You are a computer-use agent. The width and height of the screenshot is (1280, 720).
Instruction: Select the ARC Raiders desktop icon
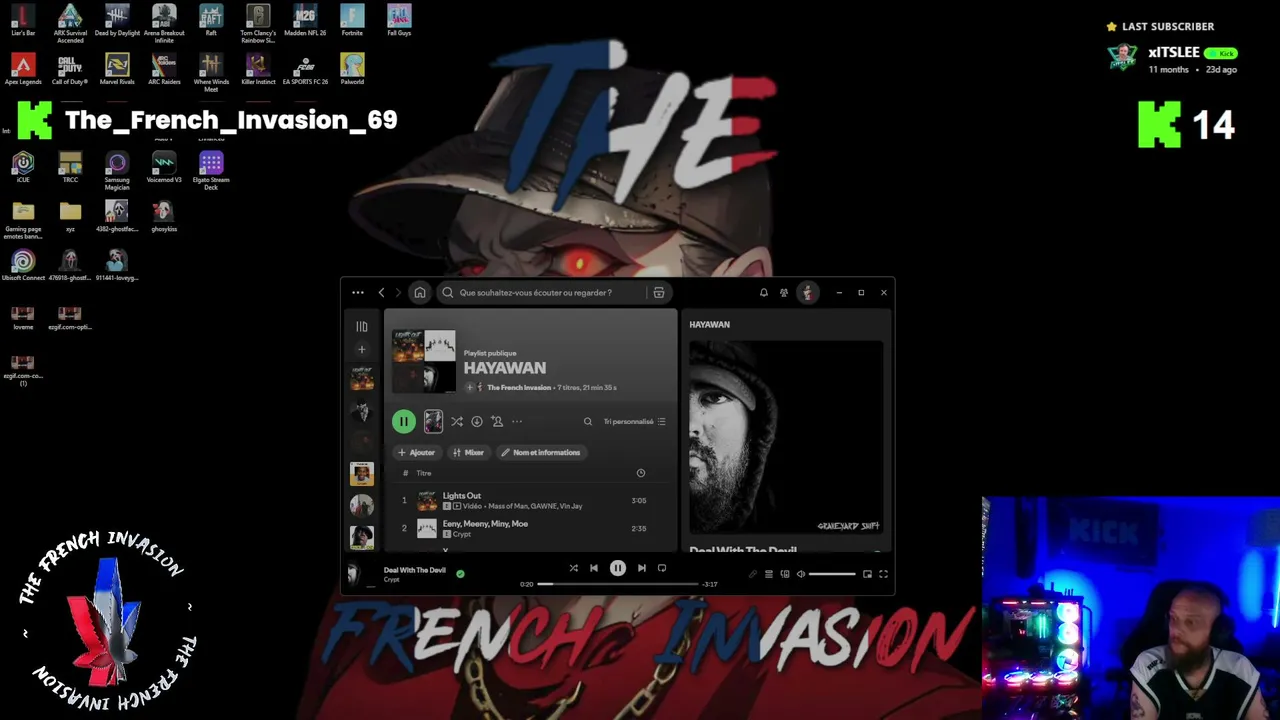[x=164, y=70]
